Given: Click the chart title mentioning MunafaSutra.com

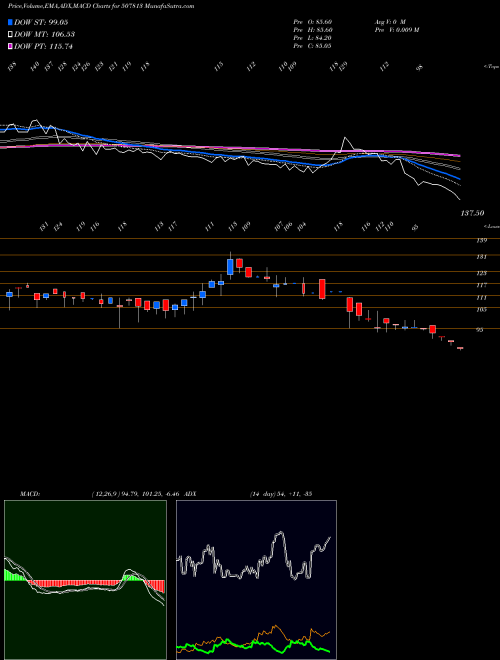Looking at the screenshot, I should [101, 7].
